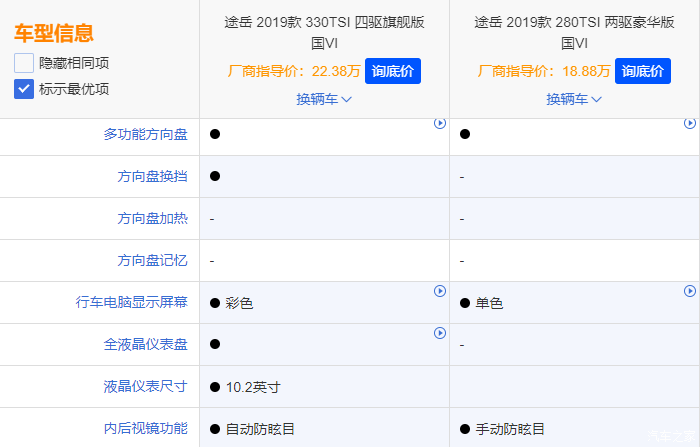Select the 手动防眩目 mirror value
The image size is (700, 447).
pyautogui.click(x=510, y=429)
